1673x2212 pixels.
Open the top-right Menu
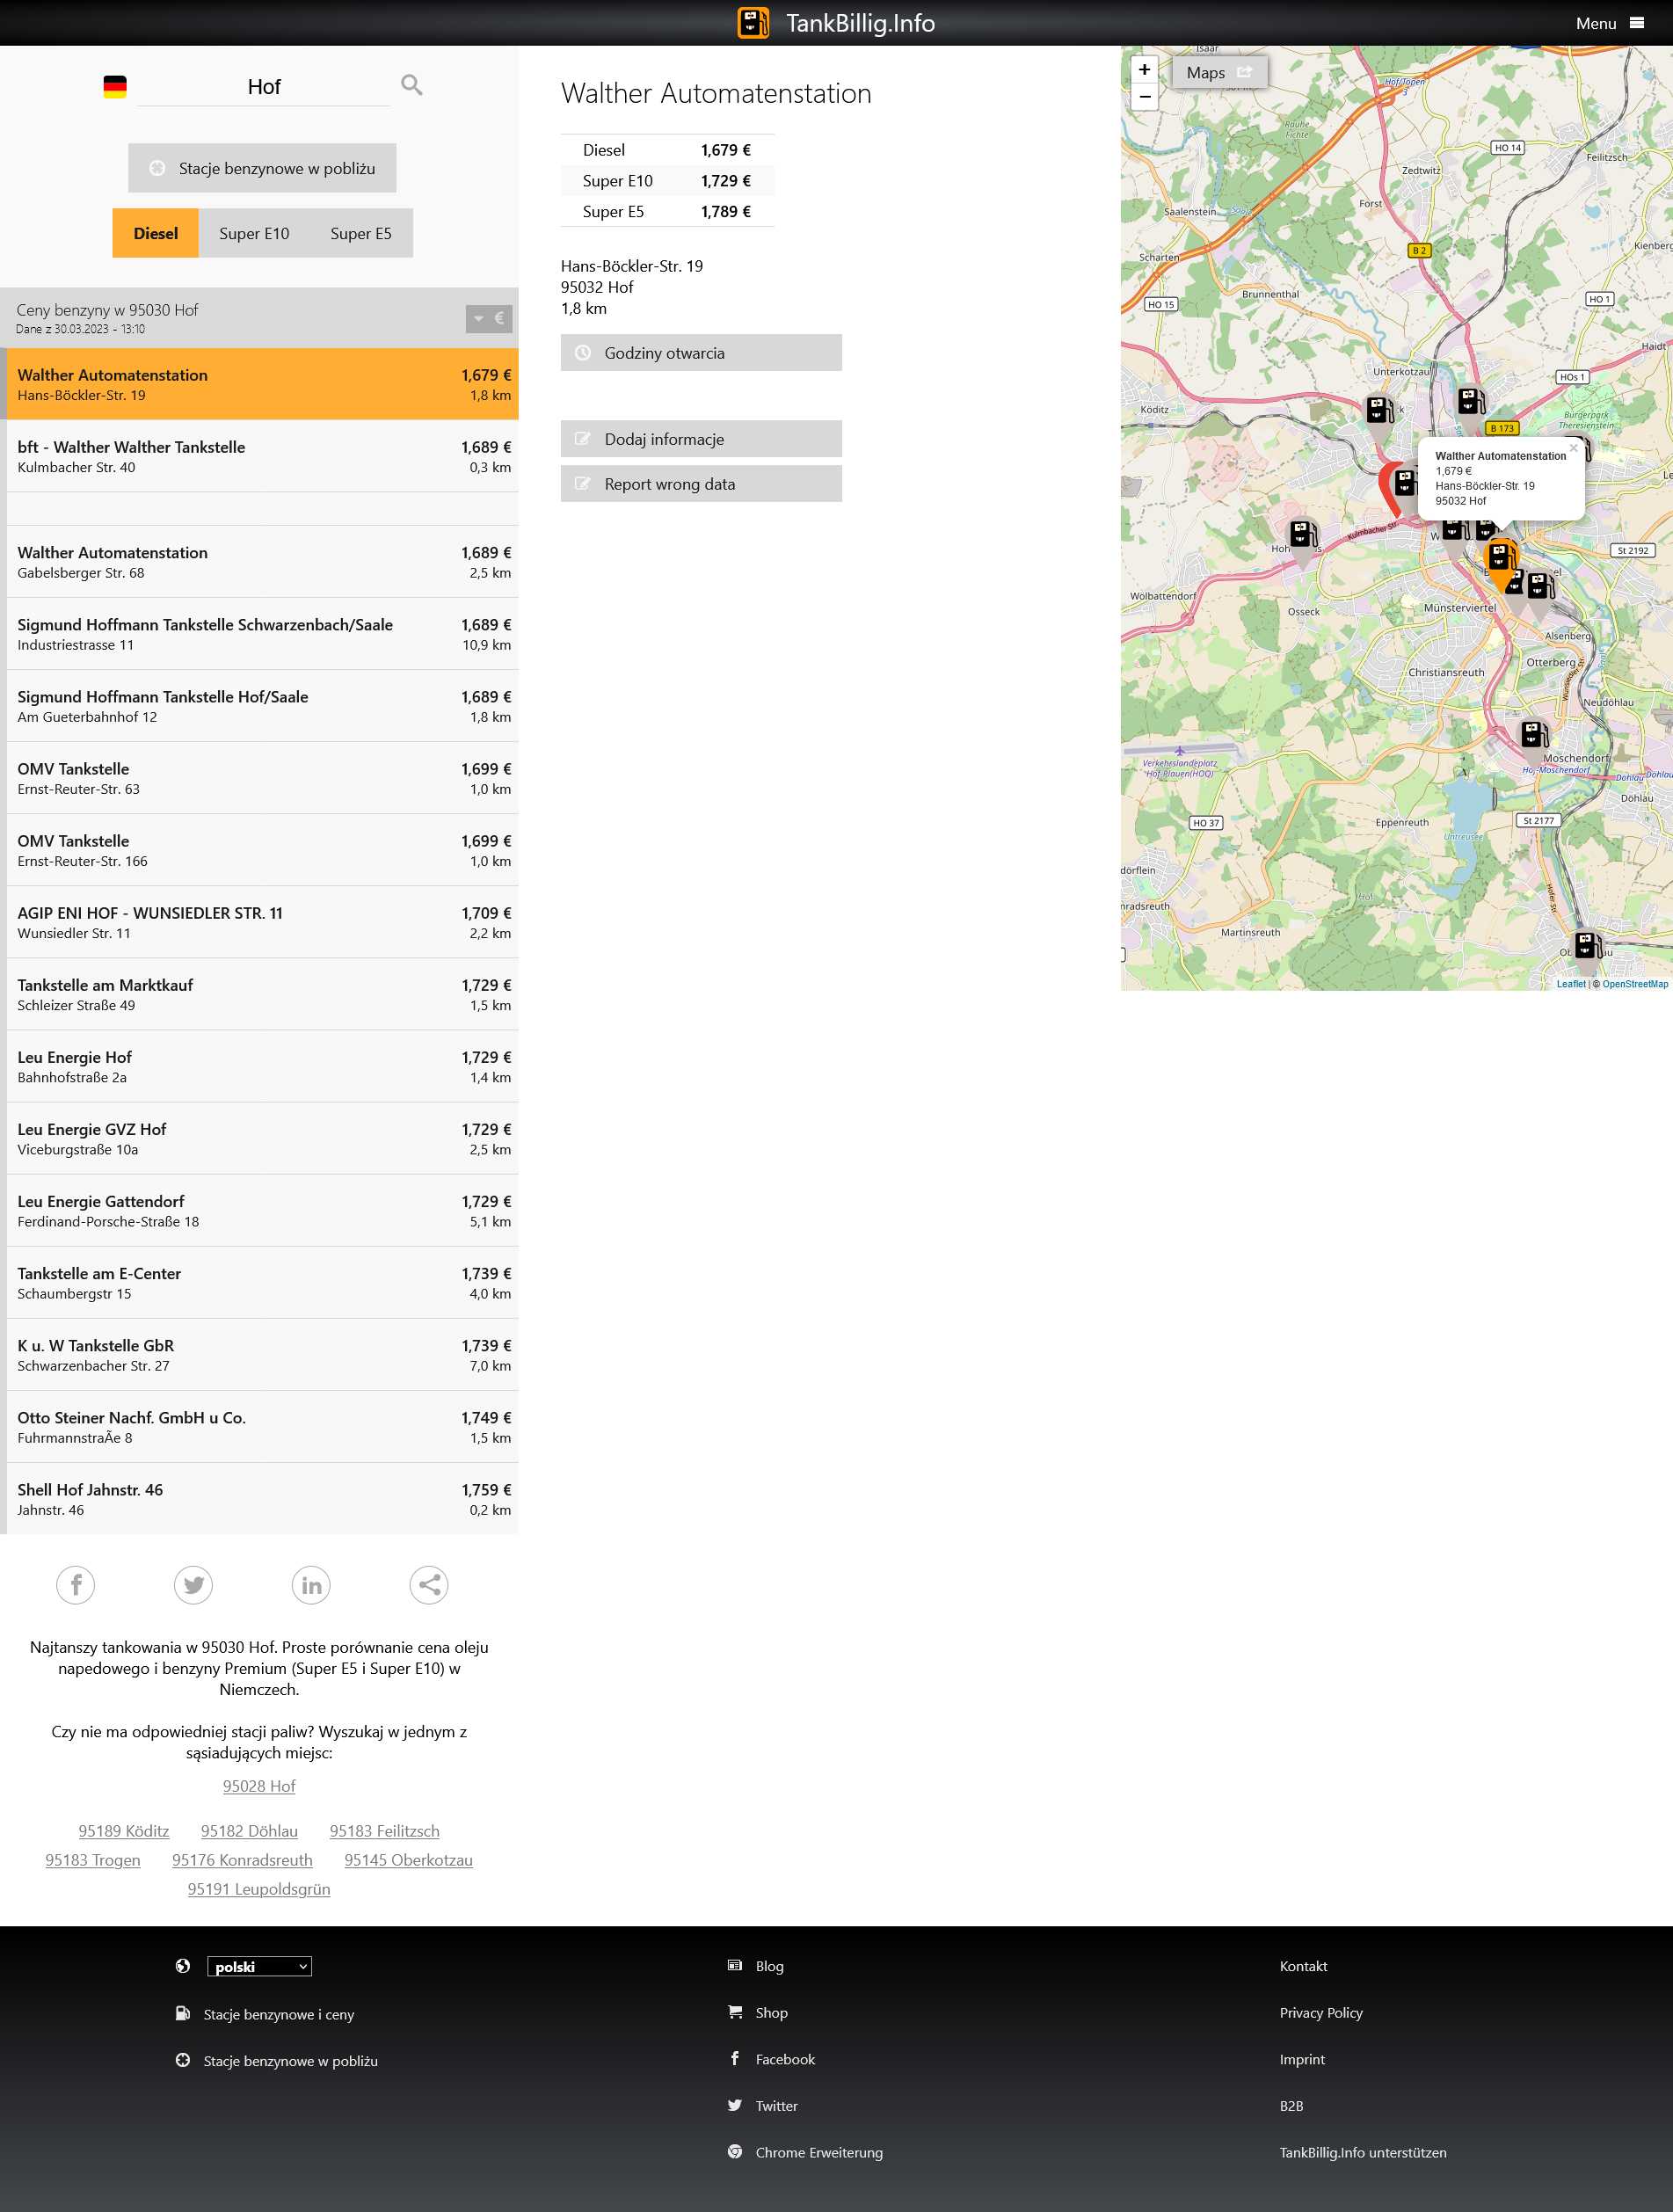(1608, 23)
